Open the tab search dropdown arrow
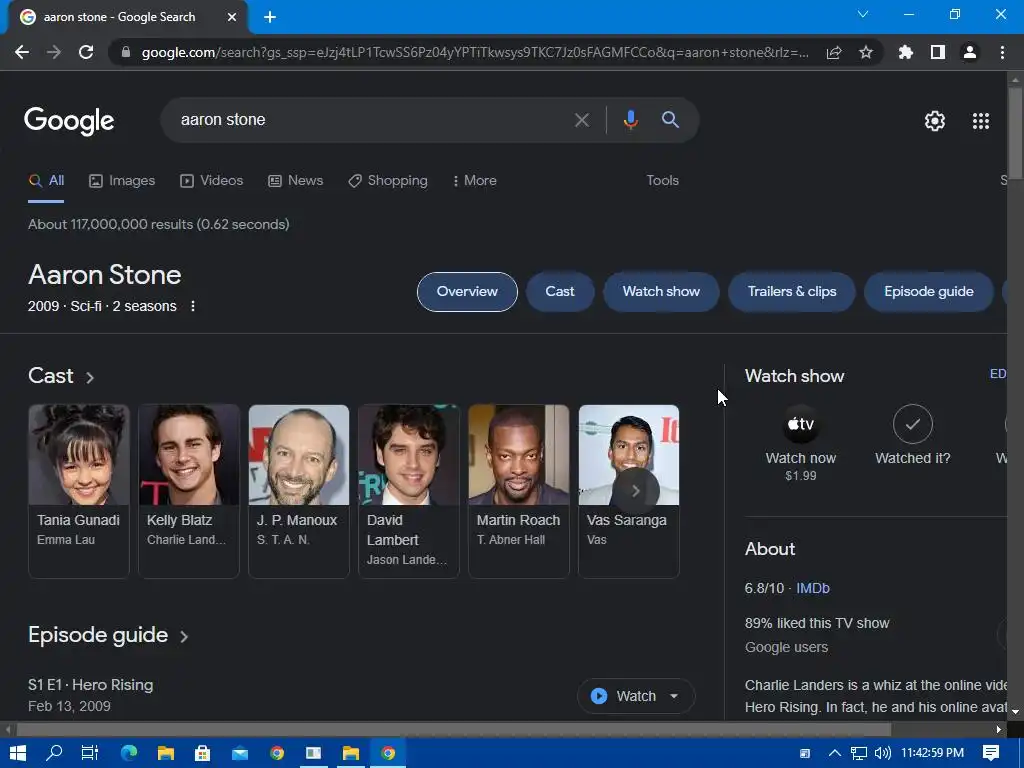The image size is (1024, 768). (x=863, y=14)
